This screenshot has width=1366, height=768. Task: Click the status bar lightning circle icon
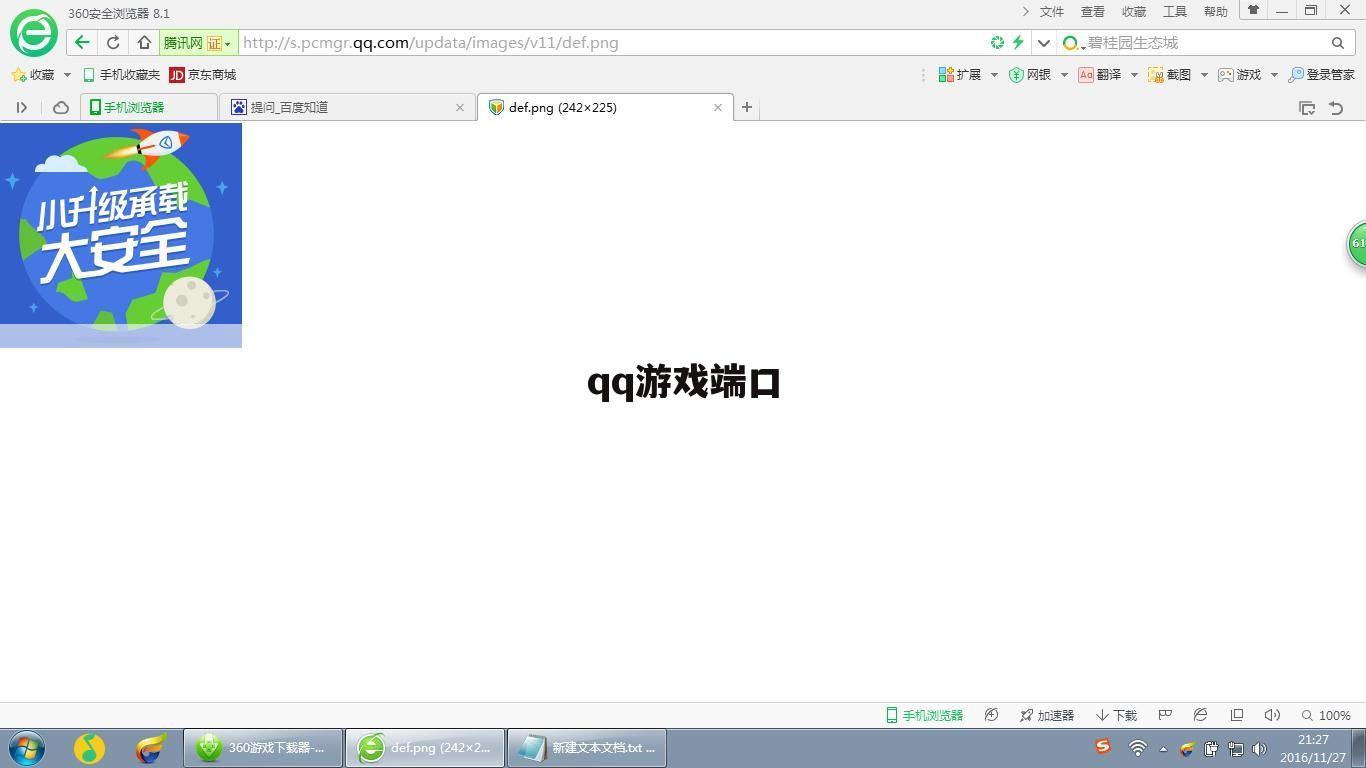tap(991, 715)
